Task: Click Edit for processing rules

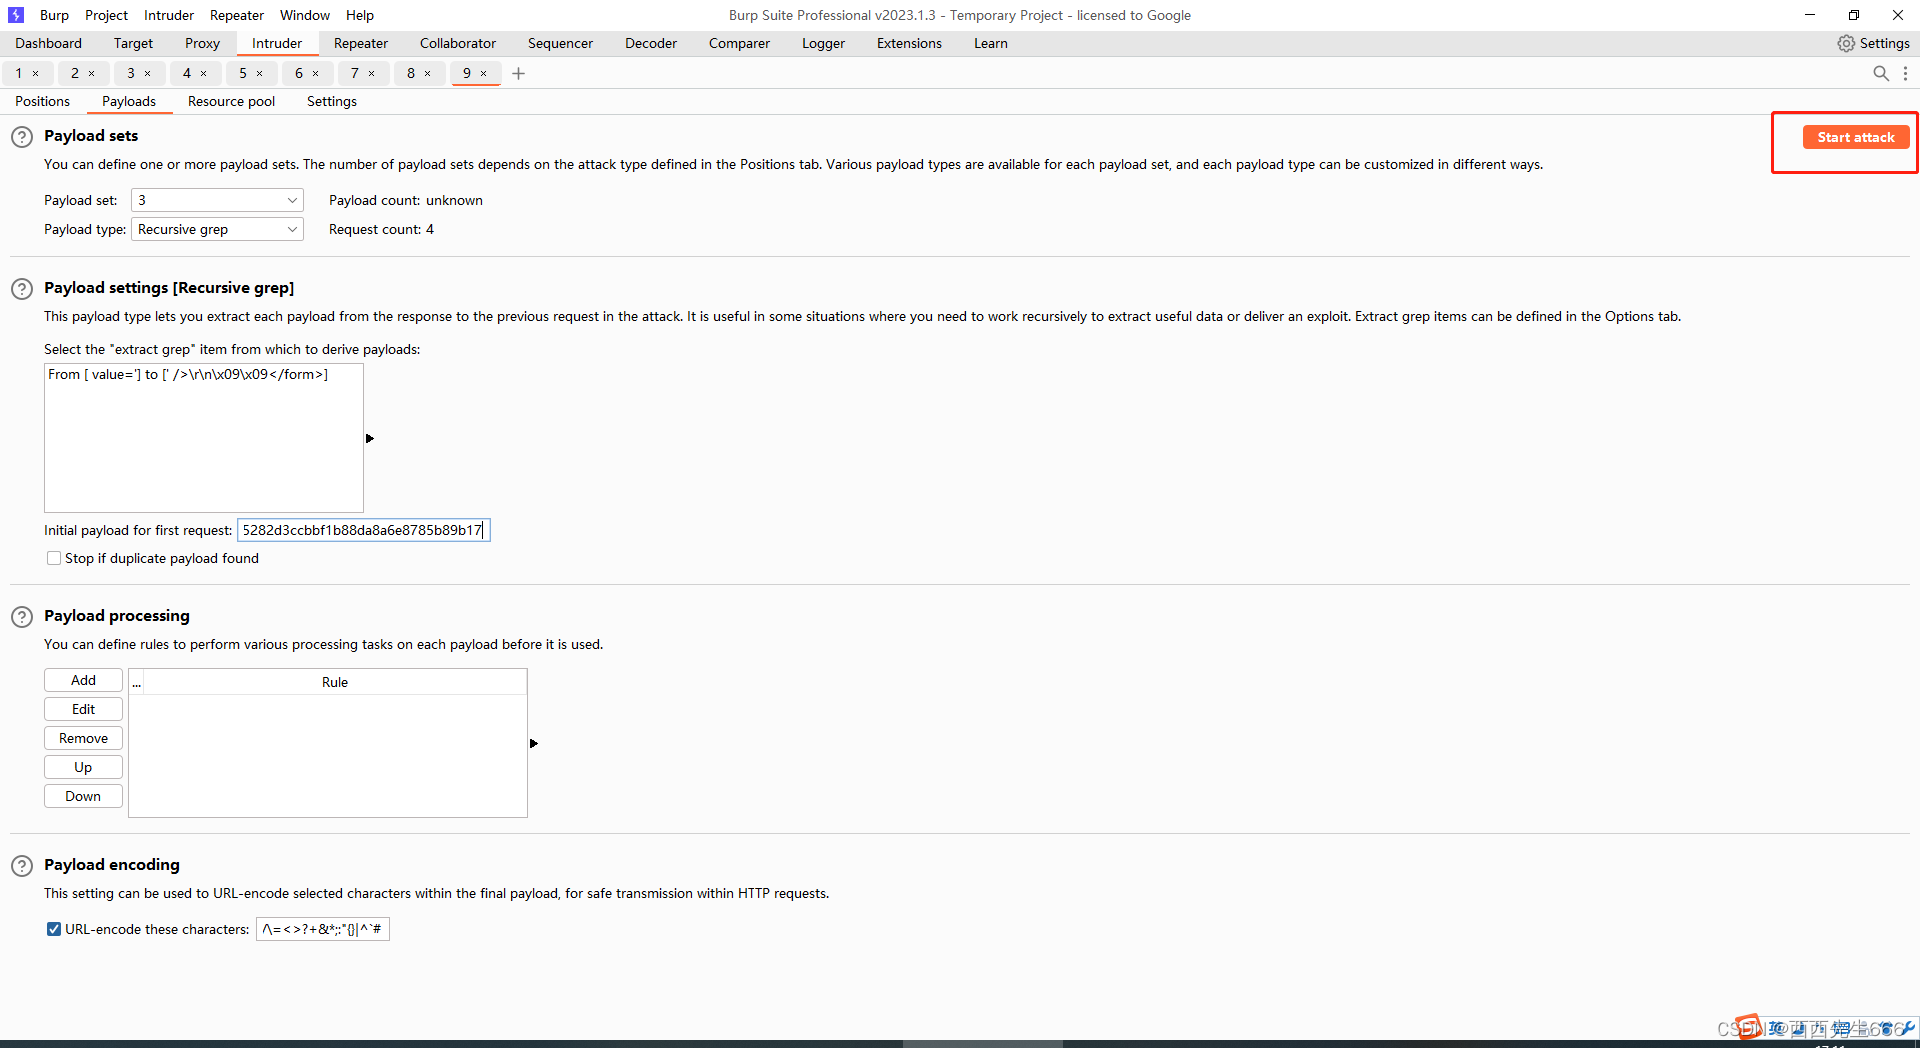Action: point(83,709)
